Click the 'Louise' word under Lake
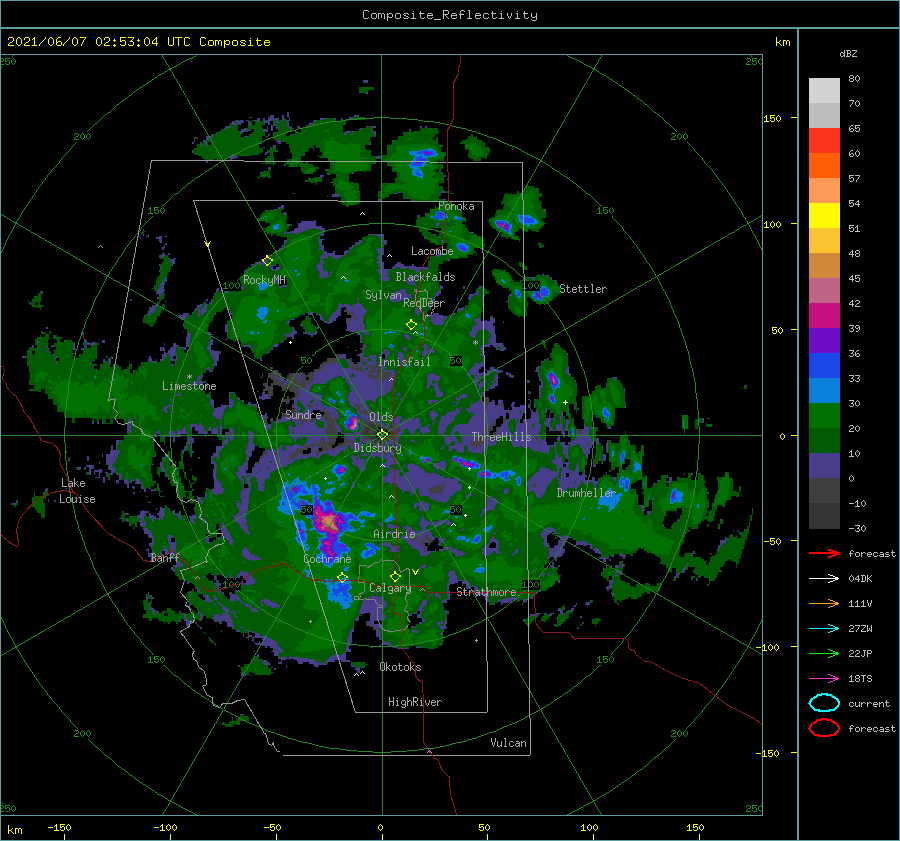The width and height of the screenshot is (900, 841). click(77, 499)
